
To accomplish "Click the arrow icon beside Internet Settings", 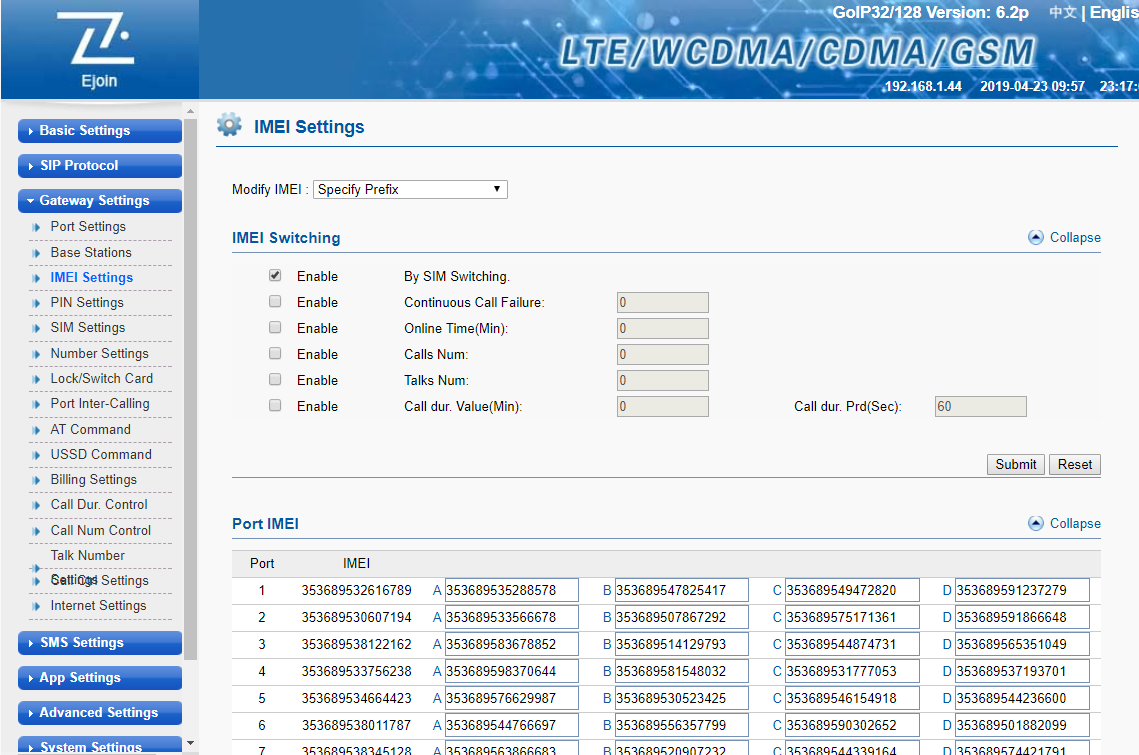I will click(x=37, y=607).
